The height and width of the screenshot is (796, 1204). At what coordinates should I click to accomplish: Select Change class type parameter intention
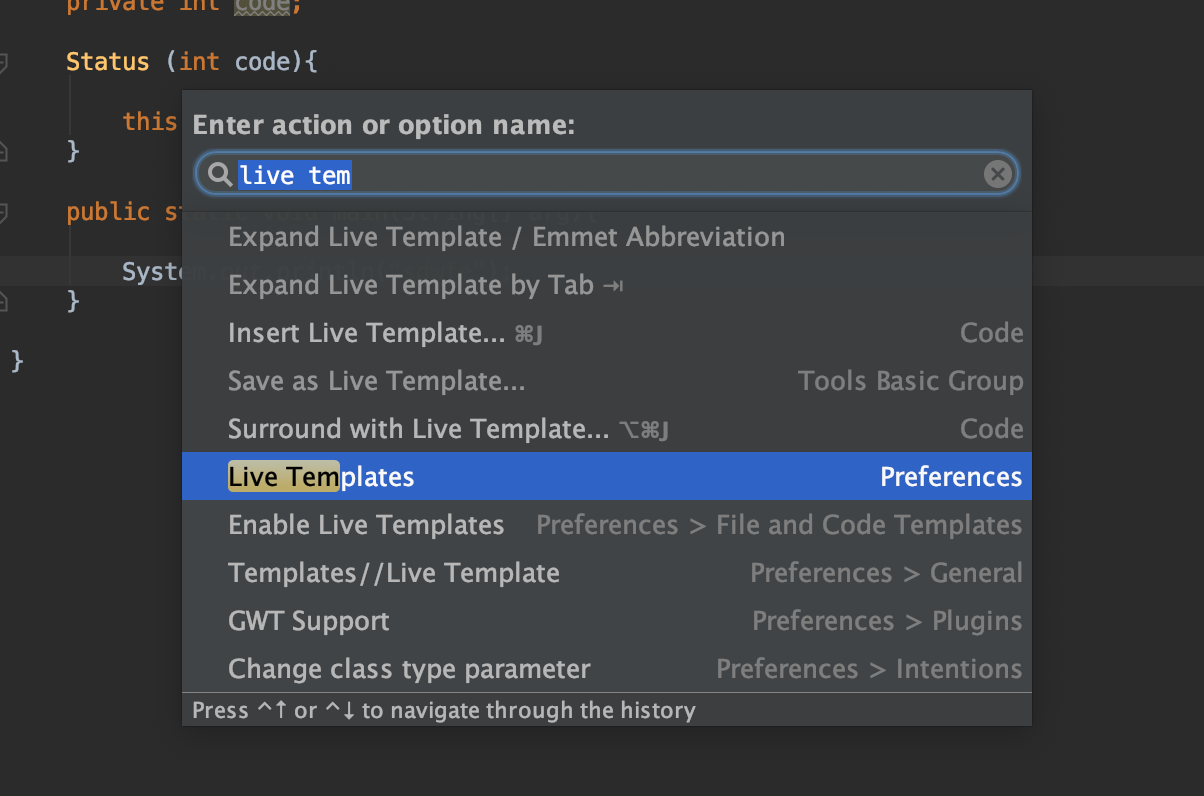(409, 669)
